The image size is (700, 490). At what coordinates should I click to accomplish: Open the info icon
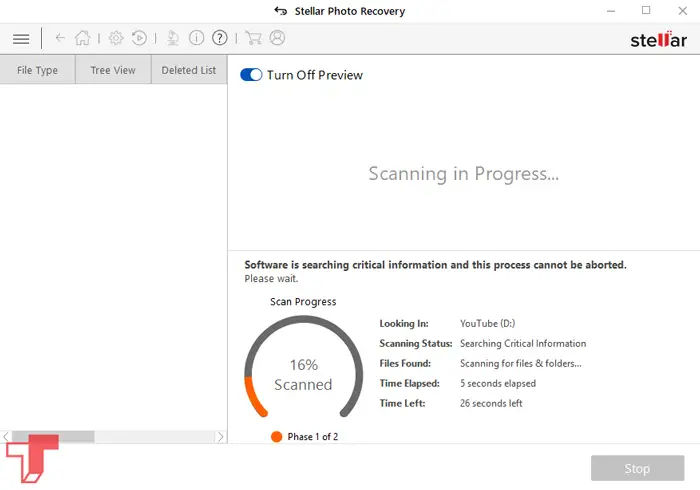tap(196, 38)
